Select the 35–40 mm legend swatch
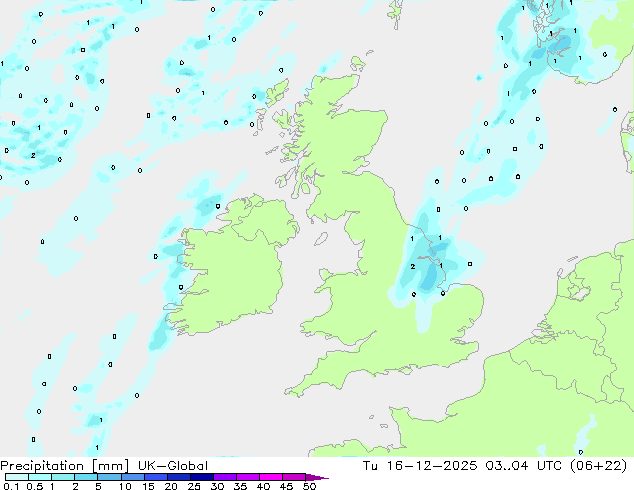 point(248,477)
